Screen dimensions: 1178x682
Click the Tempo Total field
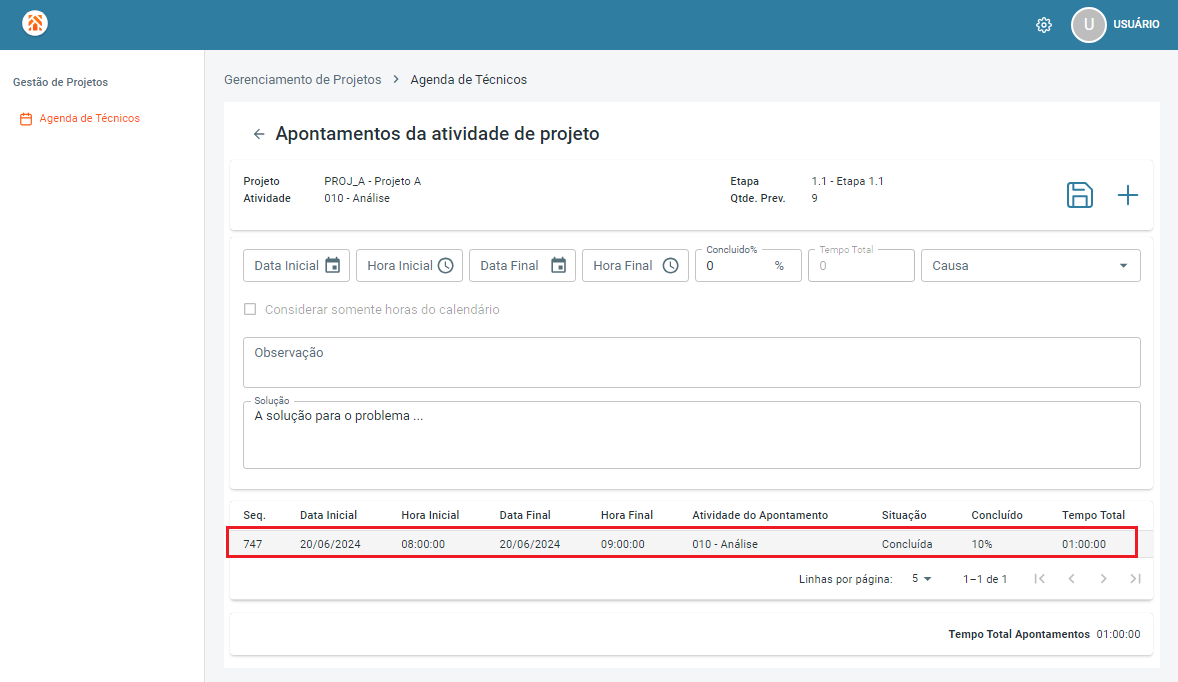pyautogui.click(x=861, y=266)
